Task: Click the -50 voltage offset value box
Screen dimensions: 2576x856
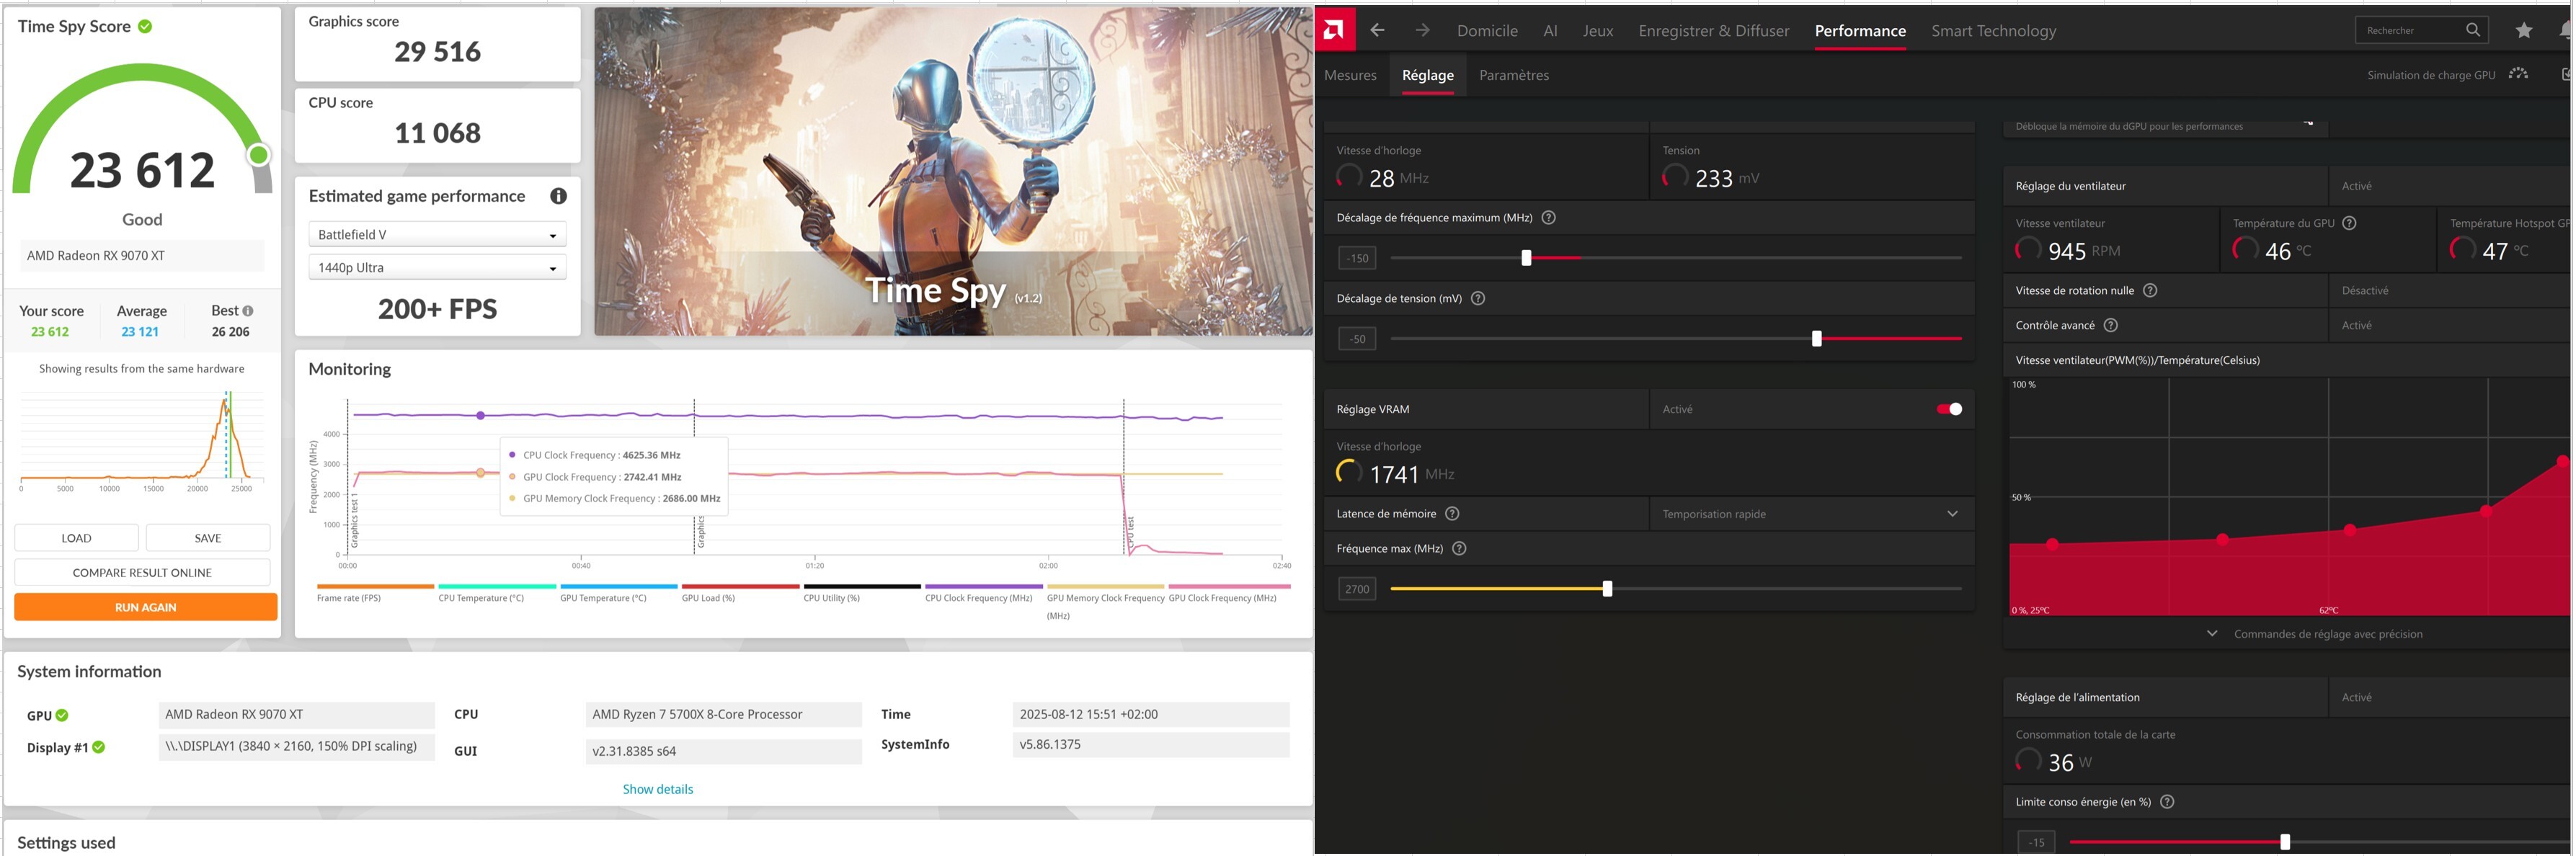Action: tap(1357, 339)
